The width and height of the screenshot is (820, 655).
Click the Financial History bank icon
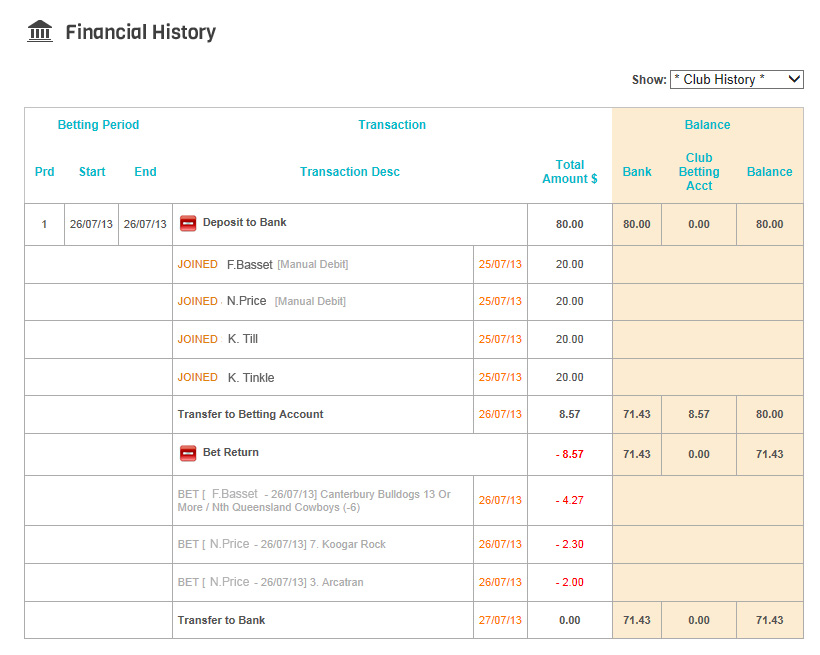click(x=39, y=30)
